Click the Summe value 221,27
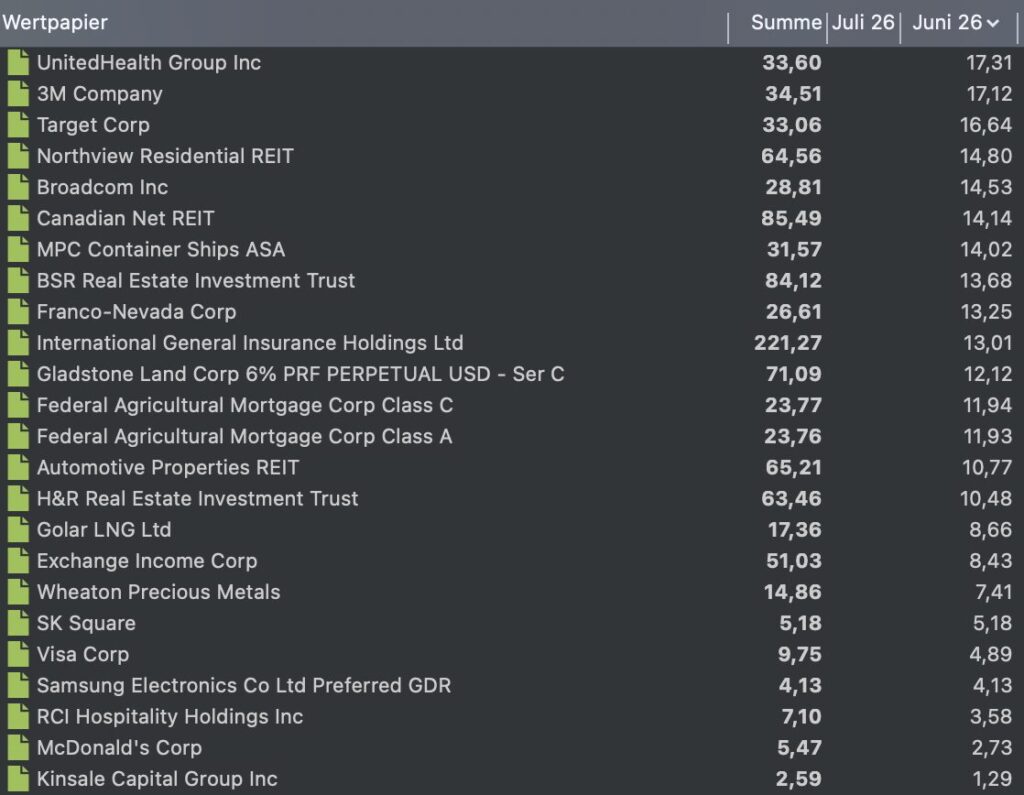This screenshot has height=795, width=1024. [x=788, y=343]
